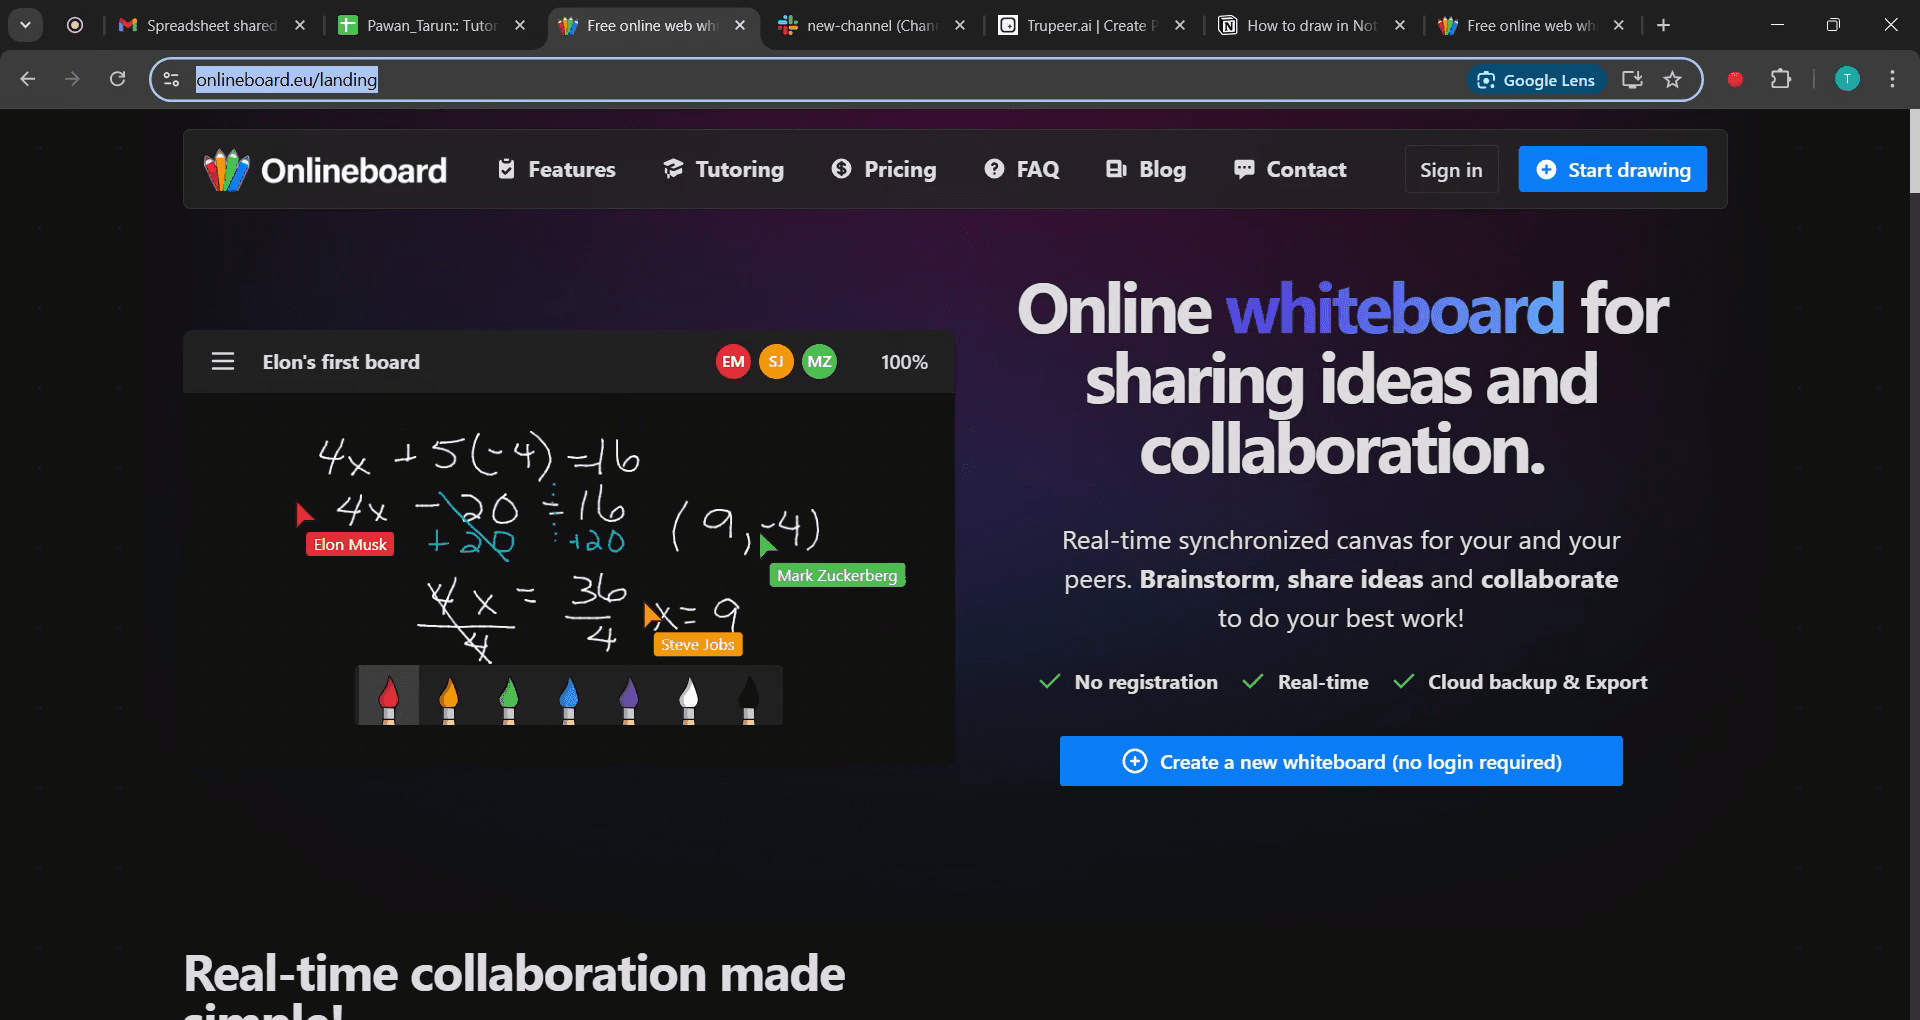Click the Real-time feature text
Viewport: 1920px width, 1020px height.
[1323, 682]
